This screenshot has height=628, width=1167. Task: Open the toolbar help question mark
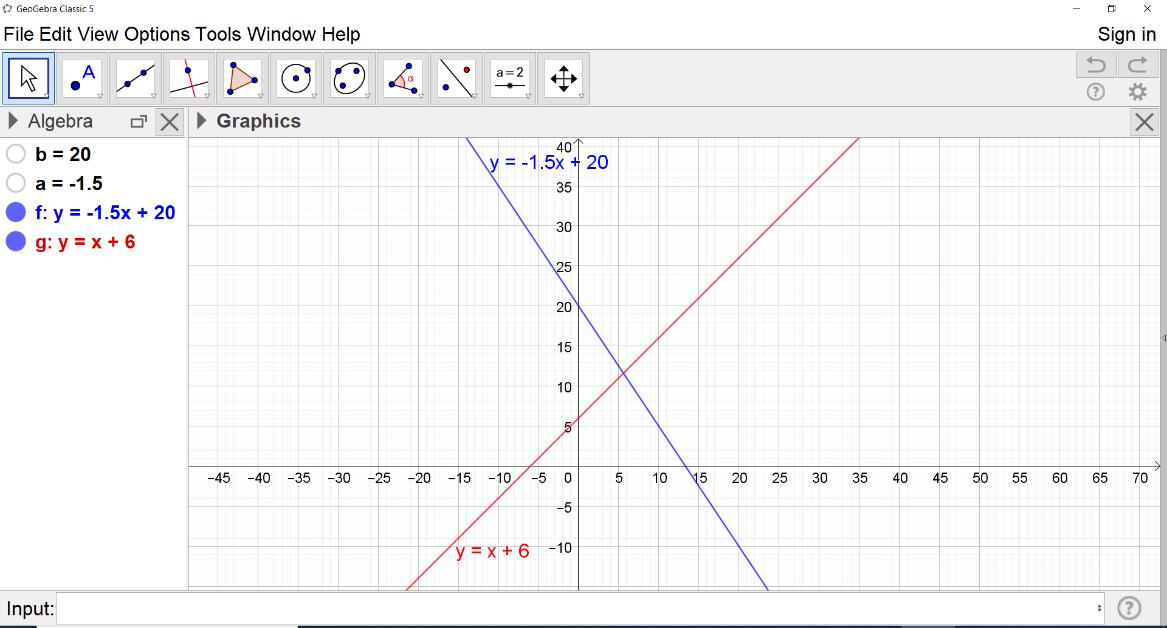click(x=1096, y=92)
